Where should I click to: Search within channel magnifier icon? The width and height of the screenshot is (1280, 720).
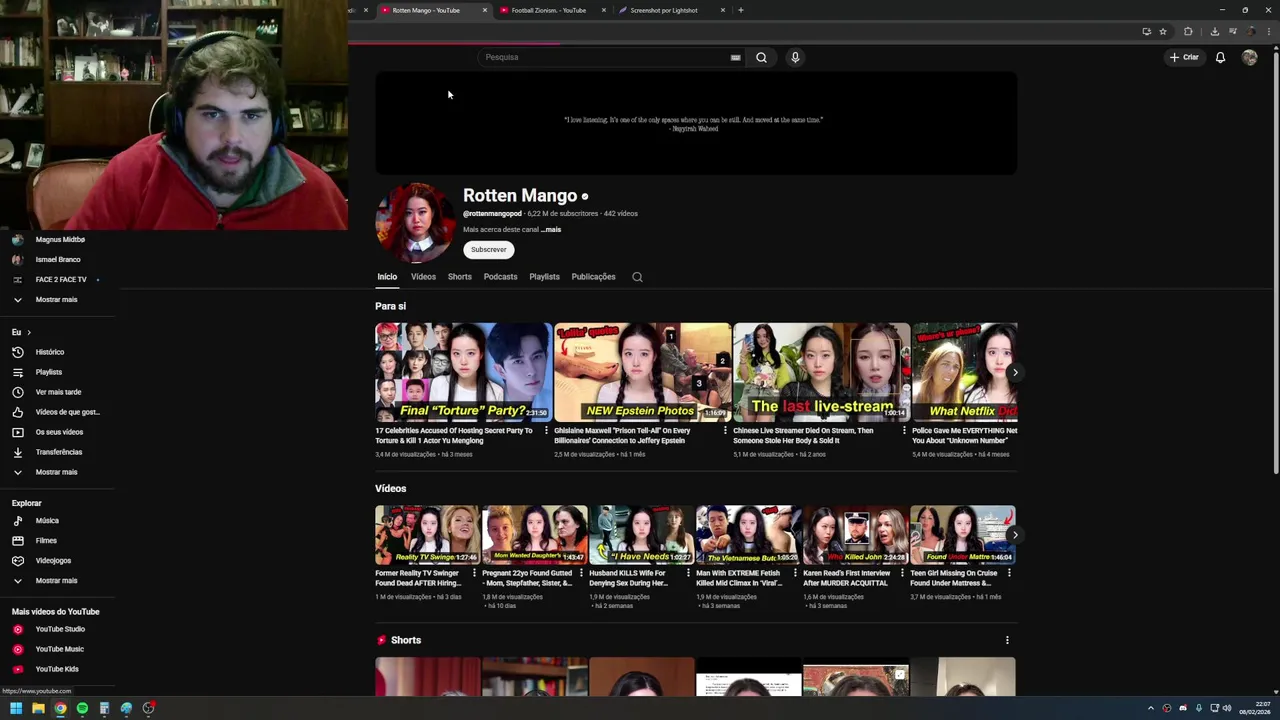click(x=637, y=277)
